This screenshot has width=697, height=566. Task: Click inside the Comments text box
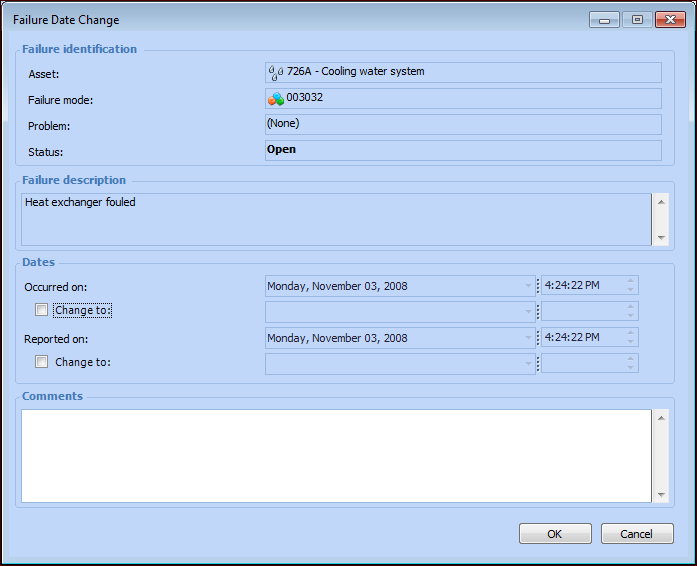point(336,456)
